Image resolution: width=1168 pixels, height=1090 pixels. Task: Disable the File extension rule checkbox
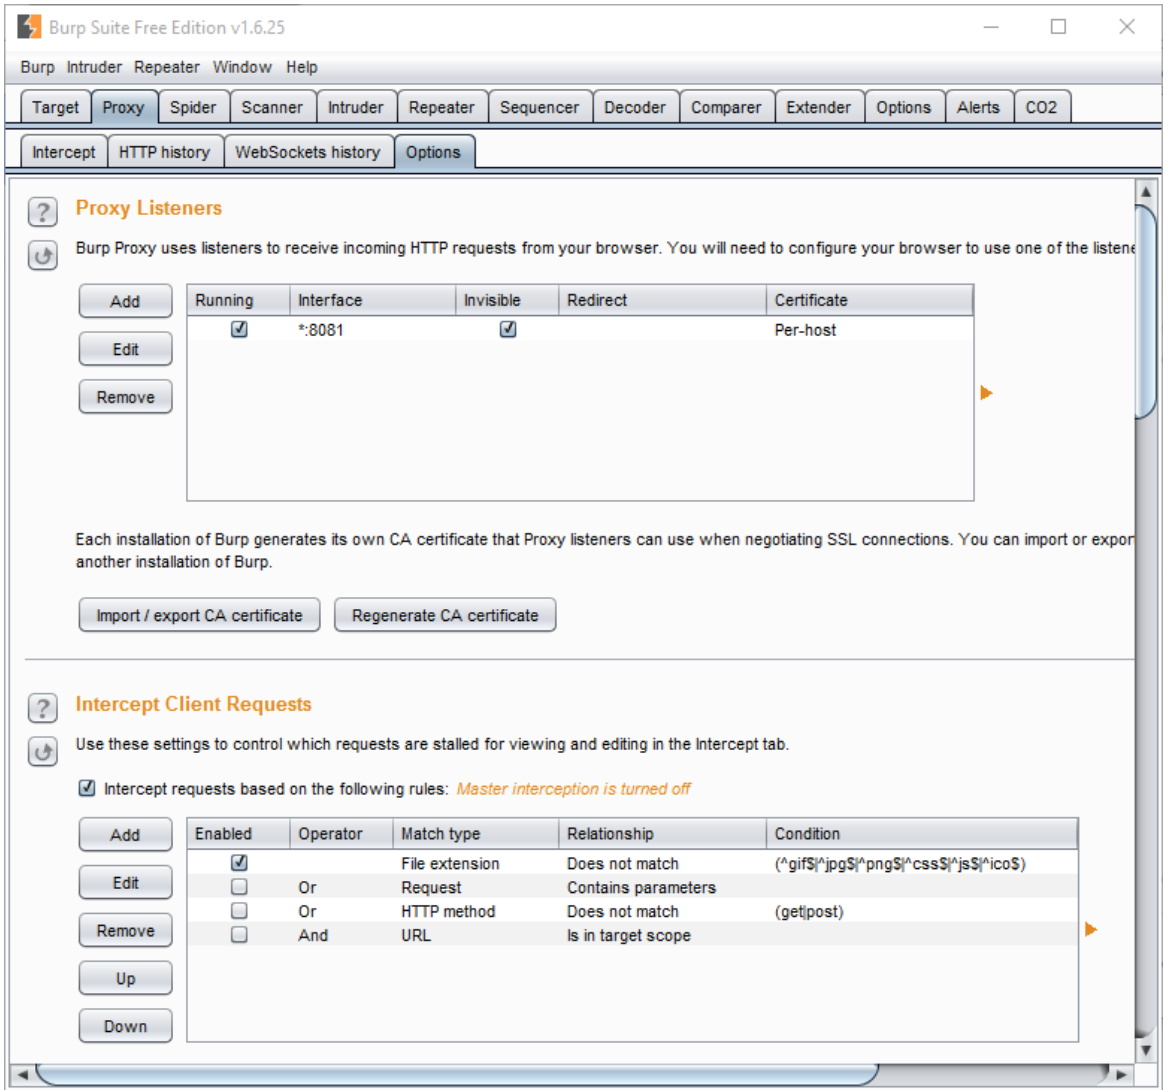[x=239, y=862]
